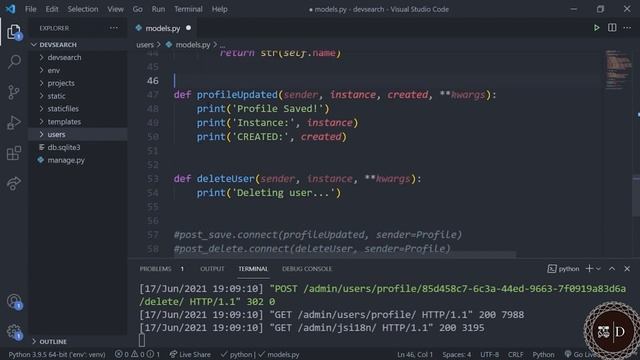Expand the static folder
Image resolution: width=640 pixels, height=360 pixels.
coord(78,96)
